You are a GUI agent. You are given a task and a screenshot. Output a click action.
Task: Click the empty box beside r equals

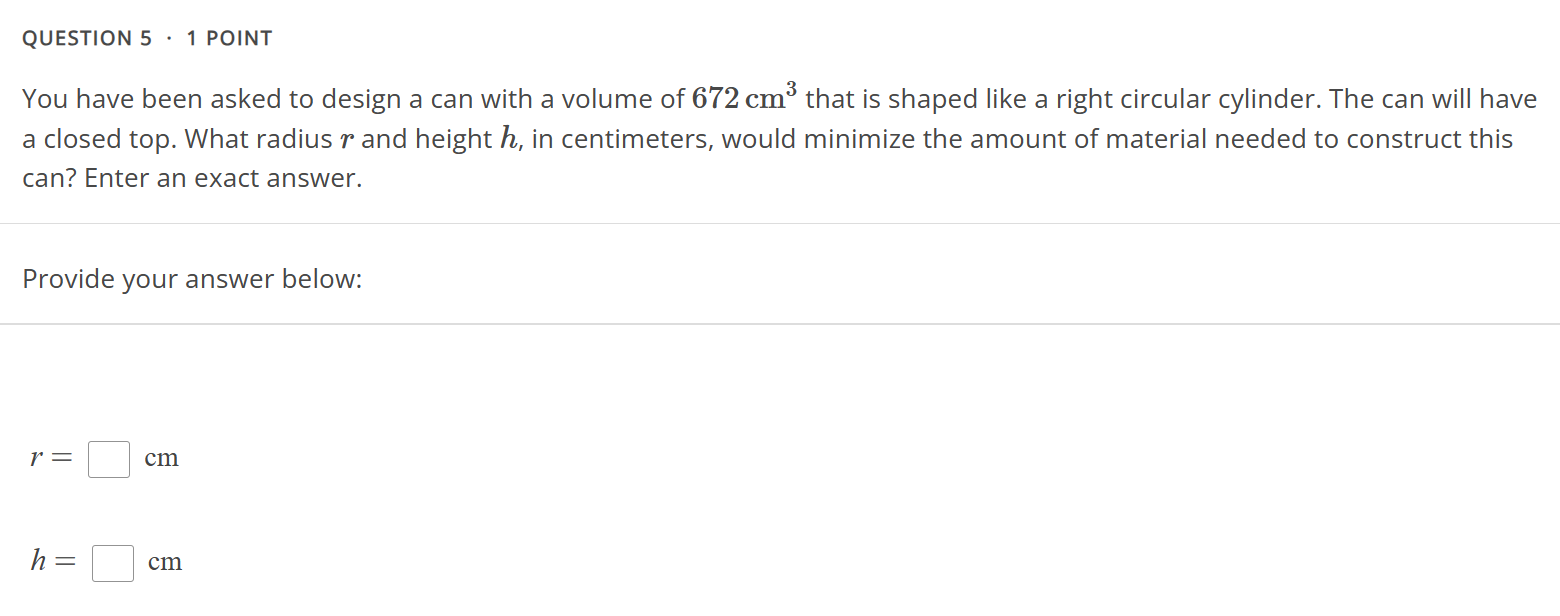[108, 459]
